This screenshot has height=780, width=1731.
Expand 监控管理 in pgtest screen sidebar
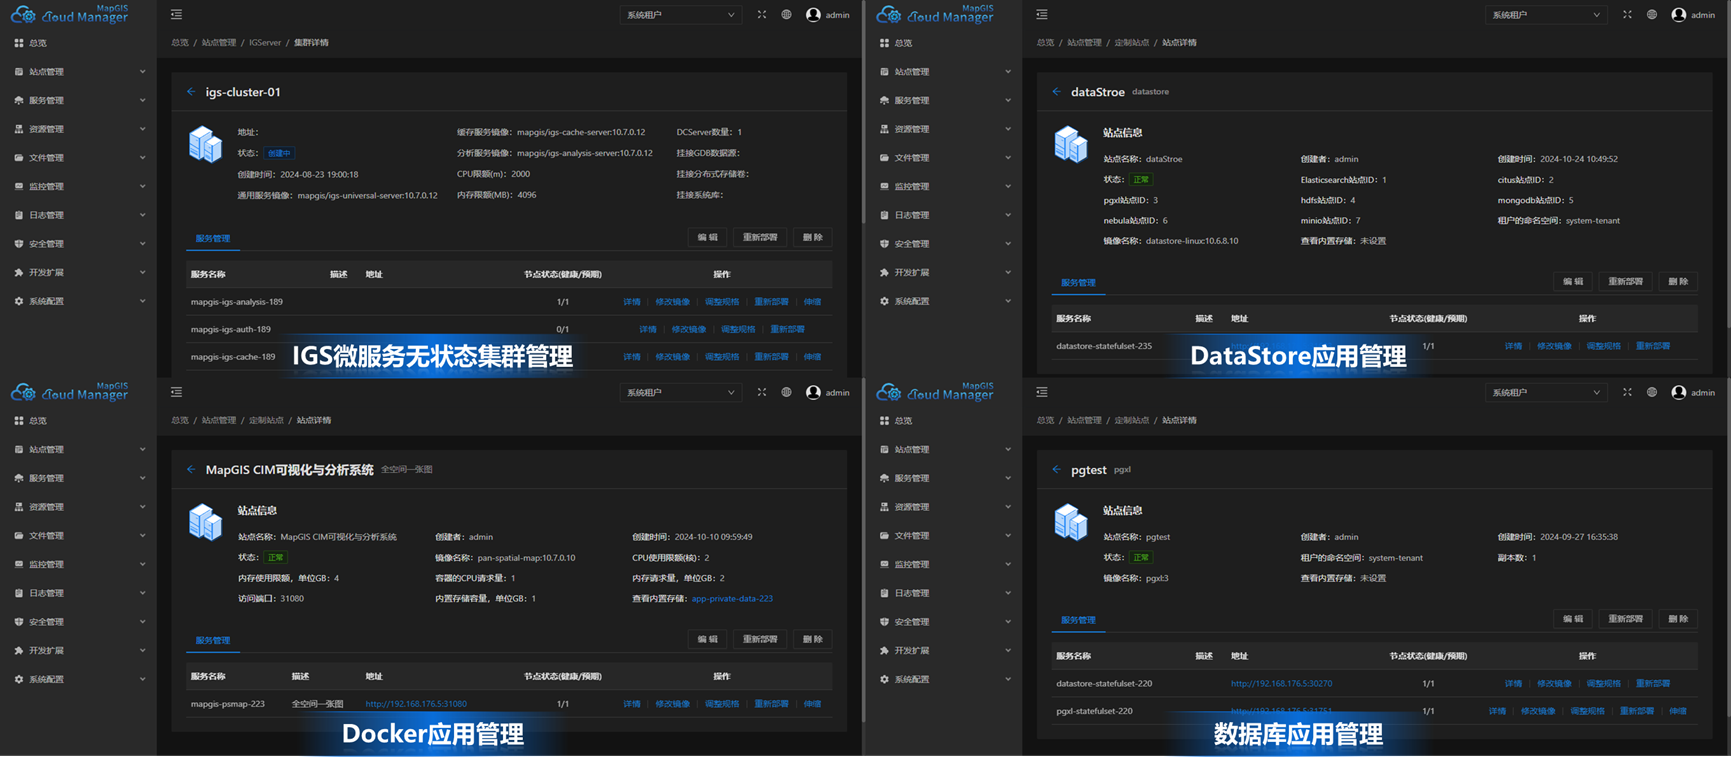(x=944, y=564)
